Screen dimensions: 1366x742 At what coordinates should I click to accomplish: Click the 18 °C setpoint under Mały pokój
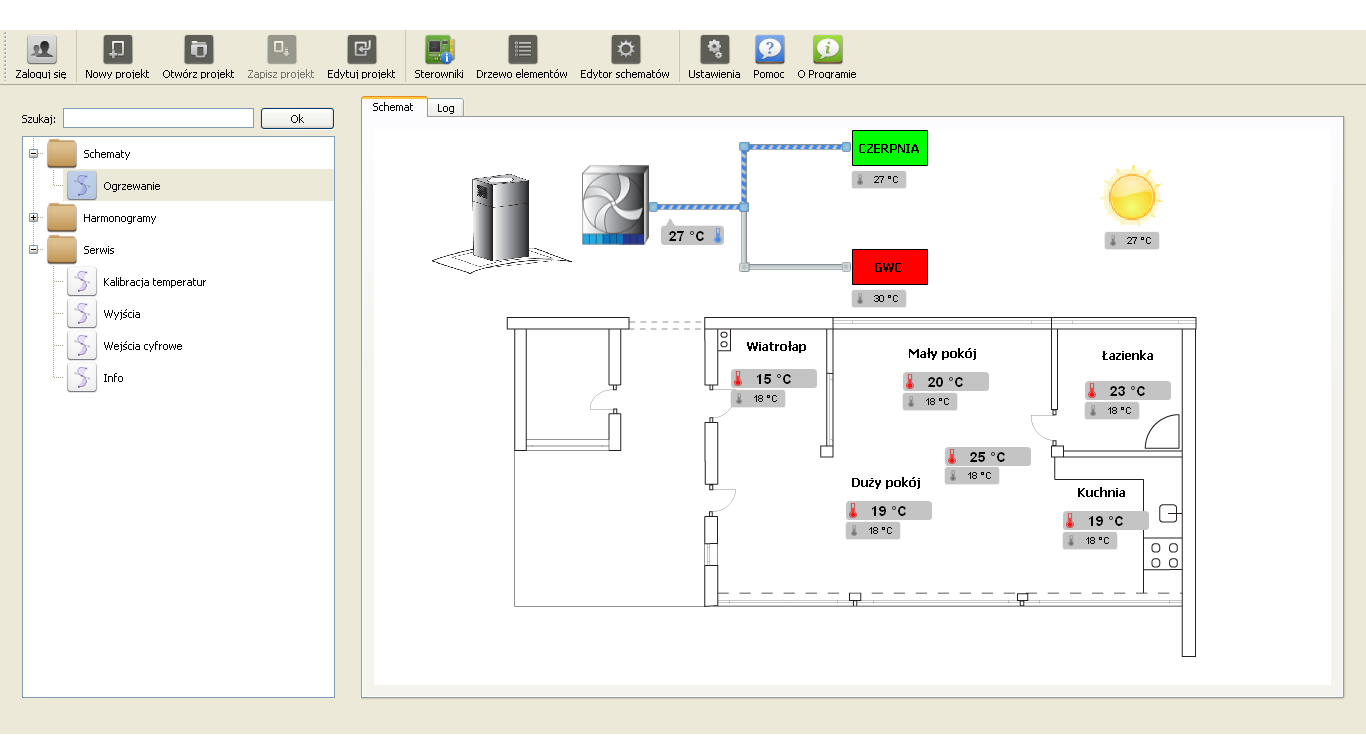(x=929, y=401)
